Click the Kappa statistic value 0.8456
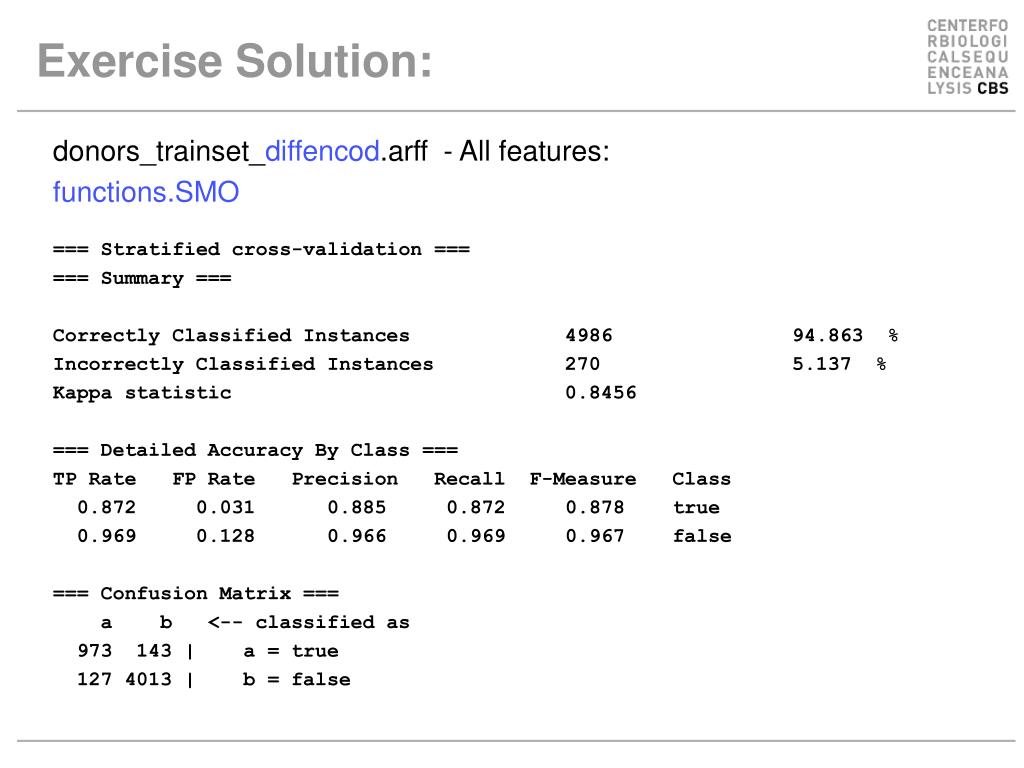The height and width of the screenshot is (768, 1024). 601,392
